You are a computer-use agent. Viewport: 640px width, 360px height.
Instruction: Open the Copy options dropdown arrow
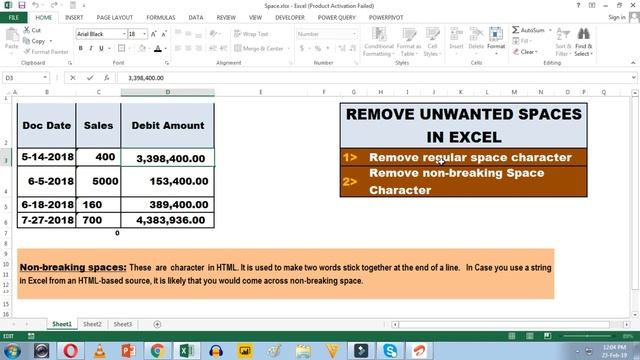51,41
